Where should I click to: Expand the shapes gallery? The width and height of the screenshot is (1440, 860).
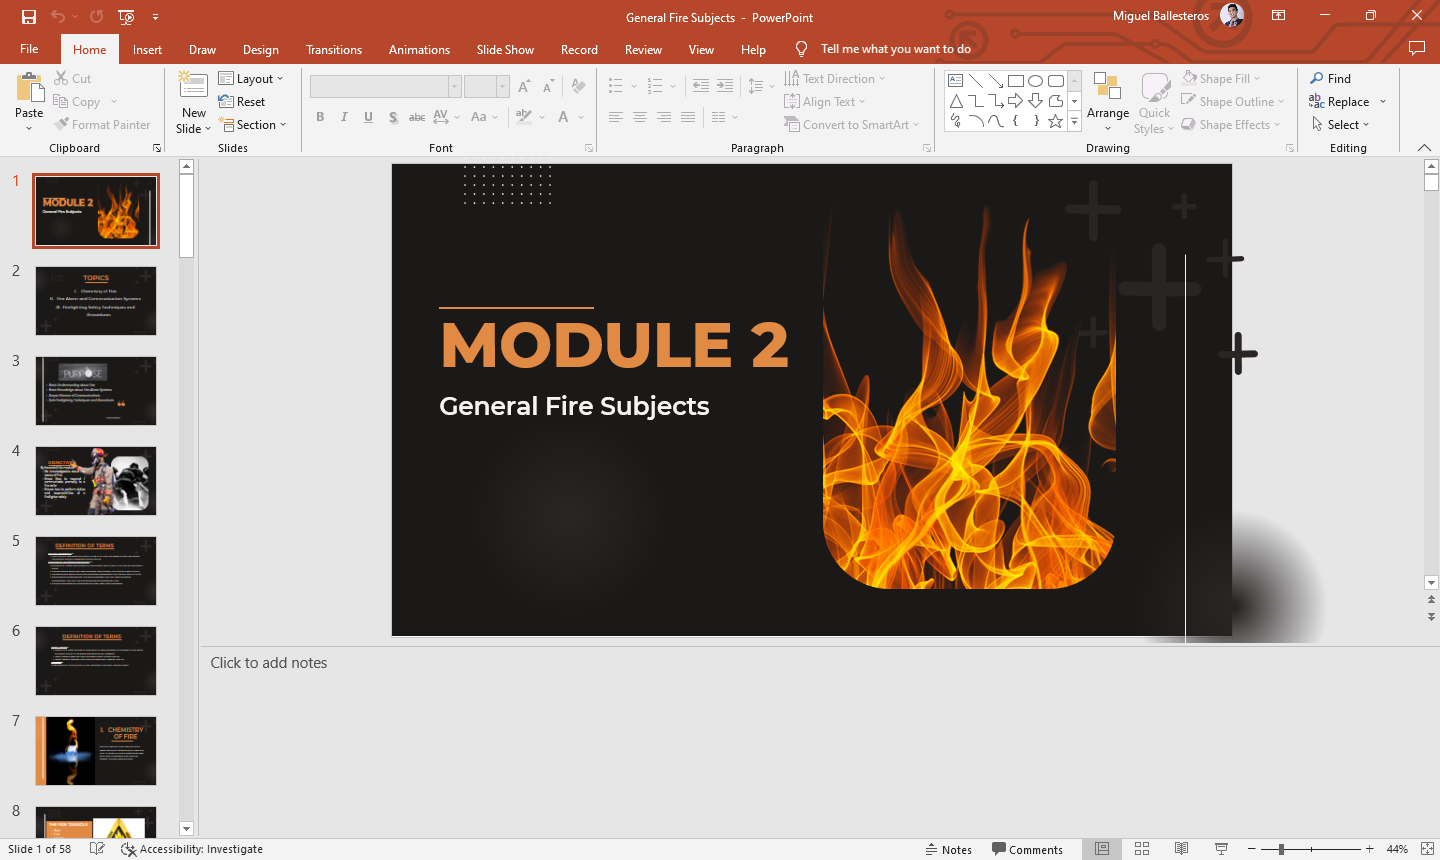pyautogui.click(x=1075, y=122)
